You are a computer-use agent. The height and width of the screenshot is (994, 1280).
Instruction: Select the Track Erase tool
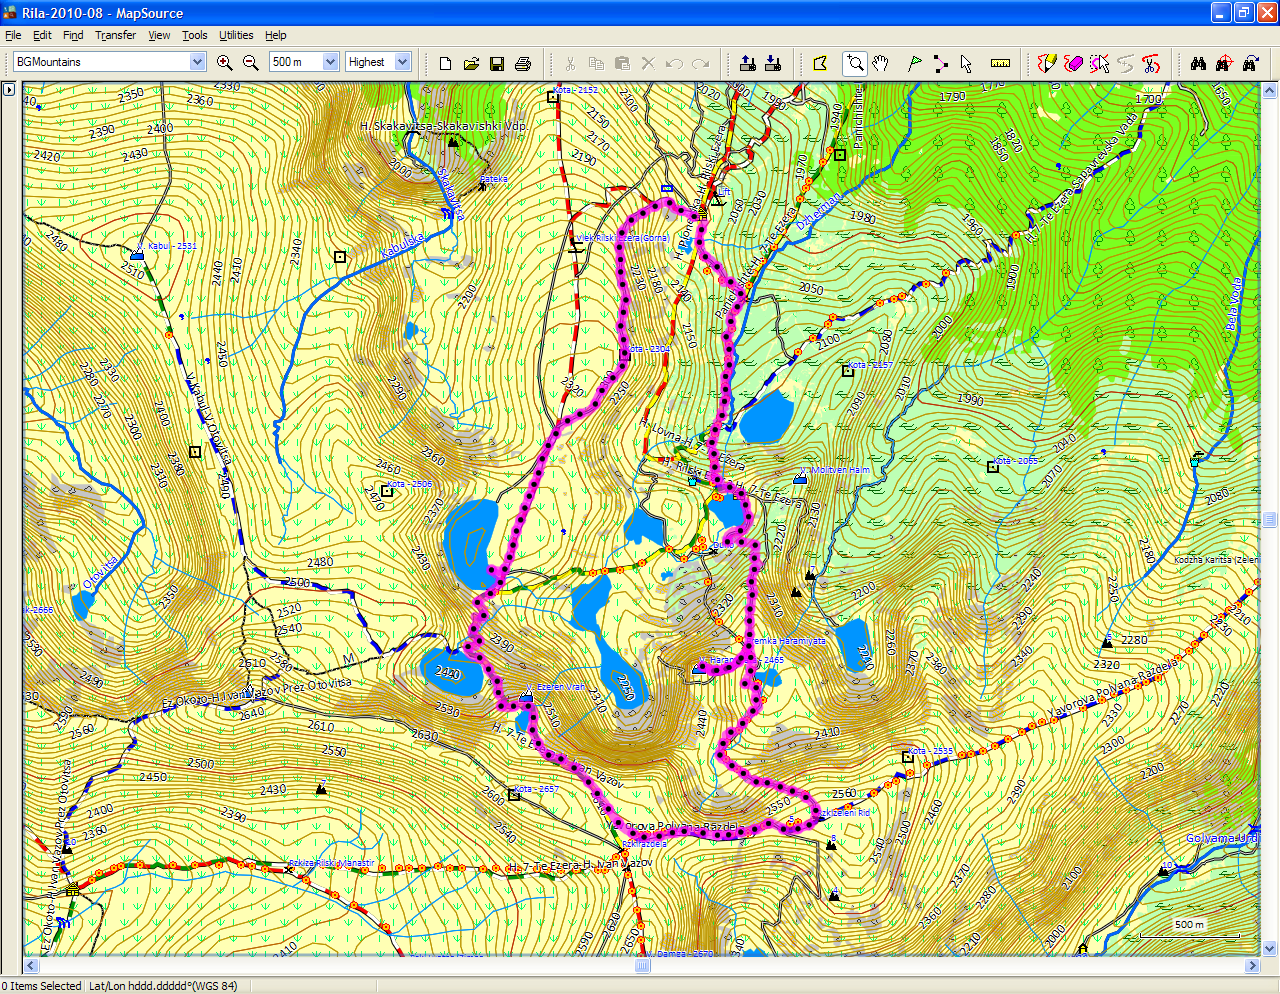point(1073,63)
